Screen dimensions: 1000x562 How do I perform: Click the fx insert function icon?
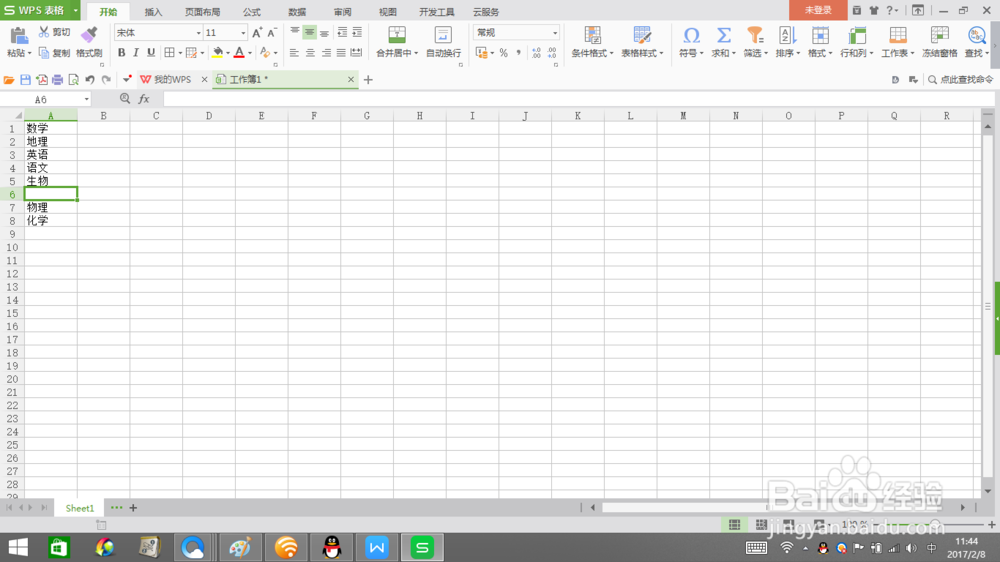pos(144,99)
